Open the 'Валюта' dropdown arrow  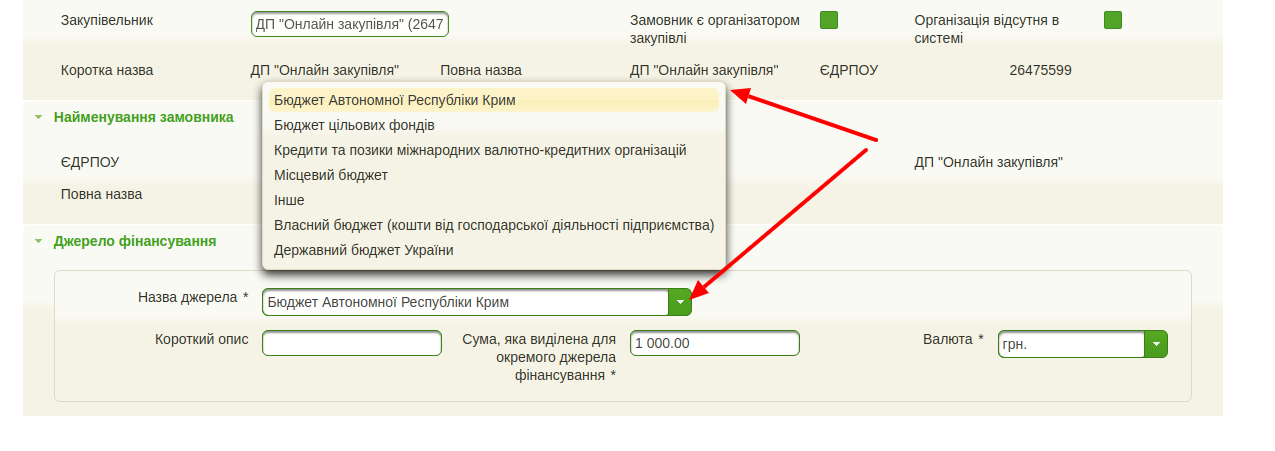1156,344
